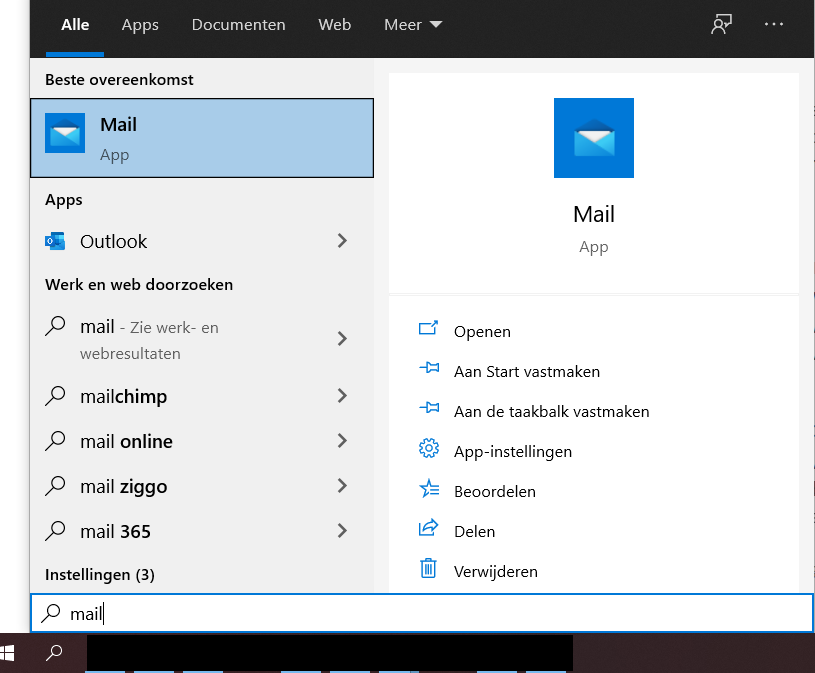The width and height of the screenshot is (815, 673).
Task: Expand the mail ziggo suggestion chevron
Action: [x=342, y=486]
